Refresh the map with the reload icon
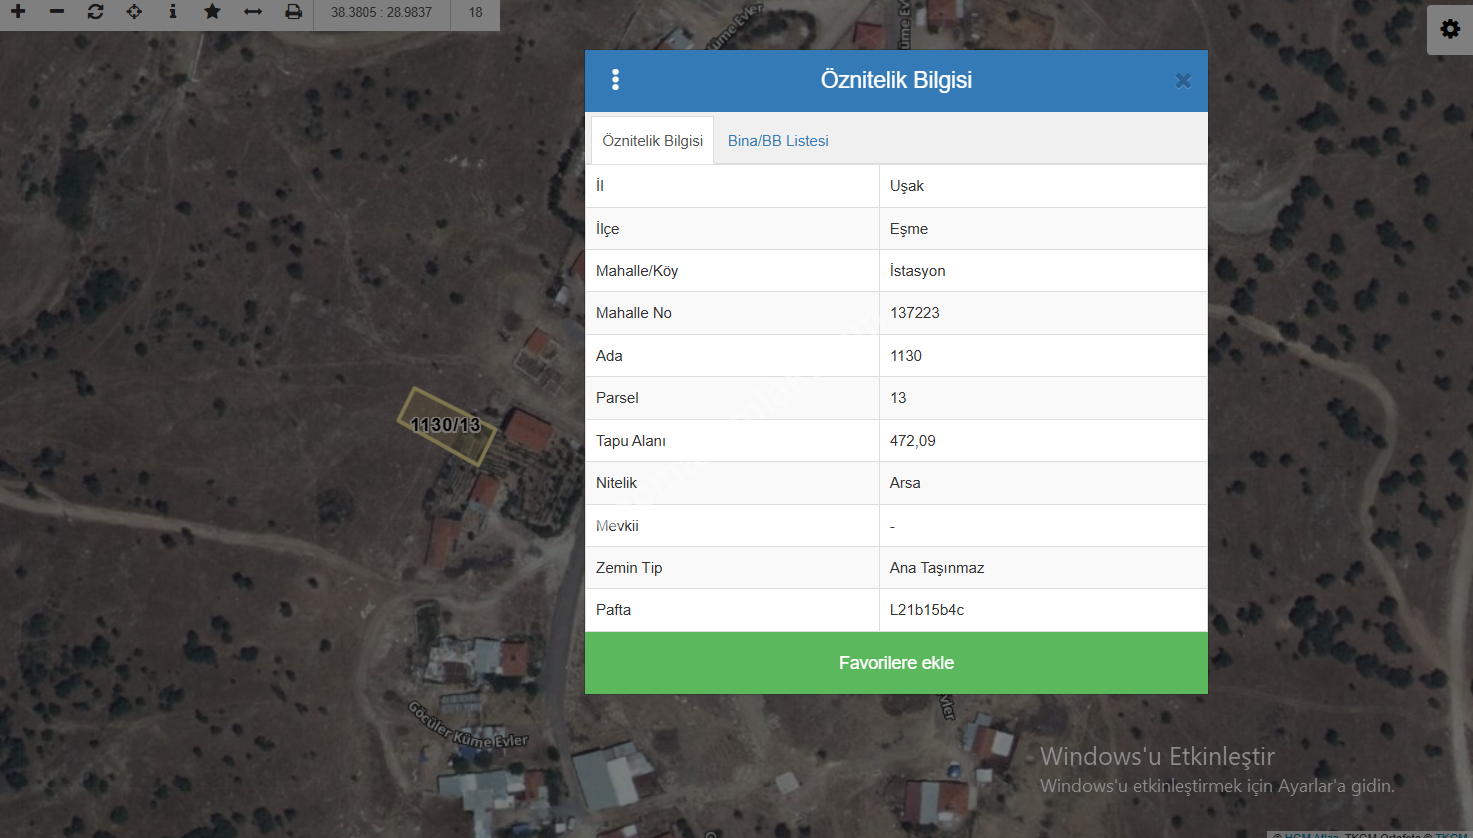The image size is (1473, 838). [x=95, y=12]
